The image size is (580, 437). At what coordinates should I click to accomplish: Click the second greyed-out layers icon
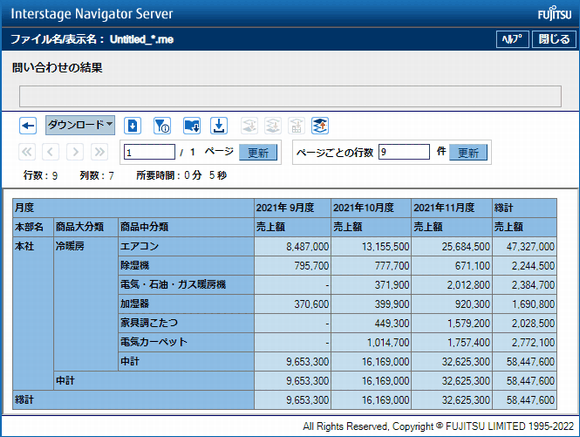click(x=273, y=126)
